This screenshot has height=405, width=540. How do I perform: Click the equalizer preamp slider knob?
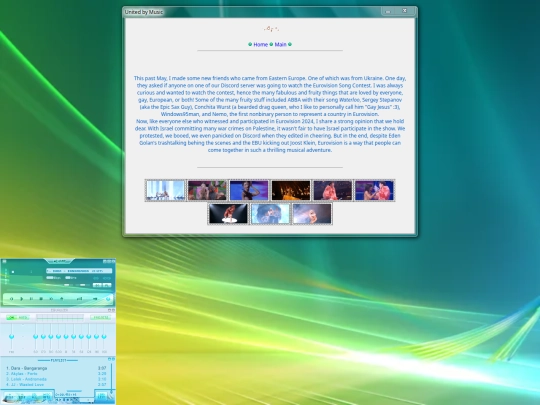pyautogui.click(x=11, y=336)
